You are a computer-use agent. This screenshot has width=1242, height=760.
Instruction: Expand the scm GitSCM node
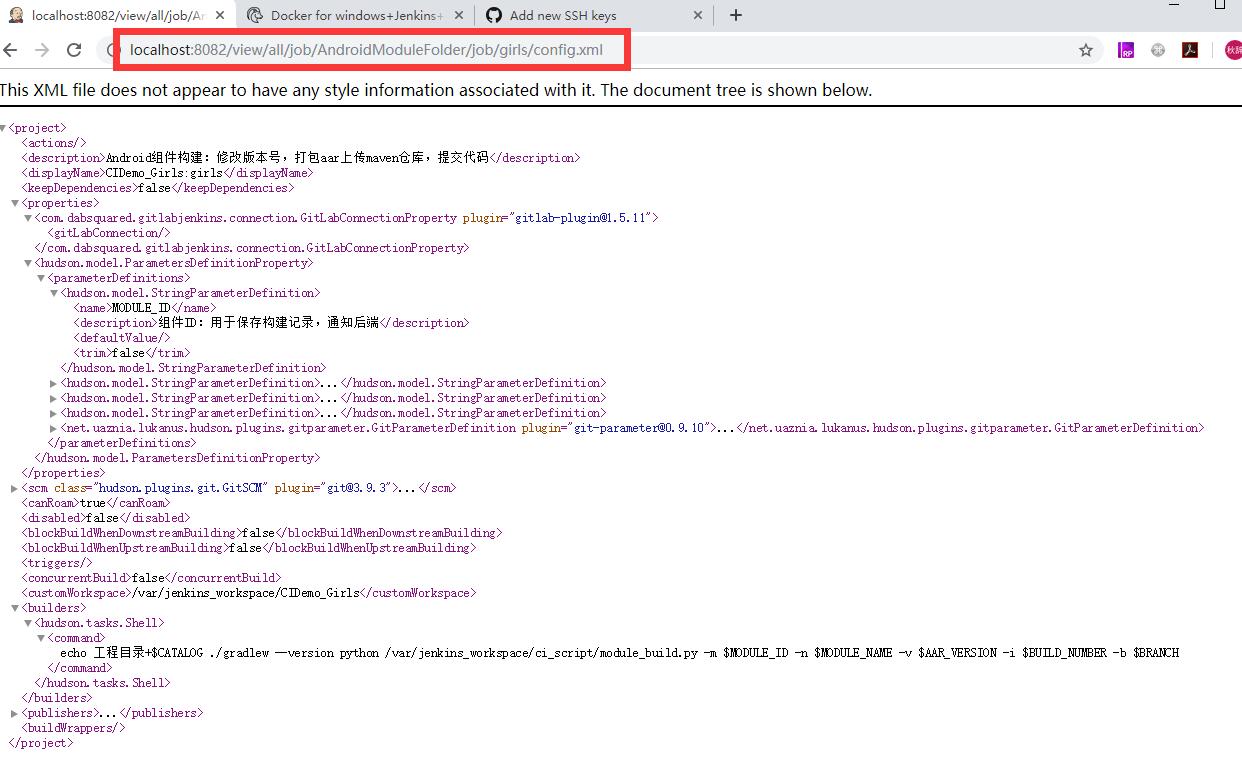pyautogui.click(x=15, y=488)
